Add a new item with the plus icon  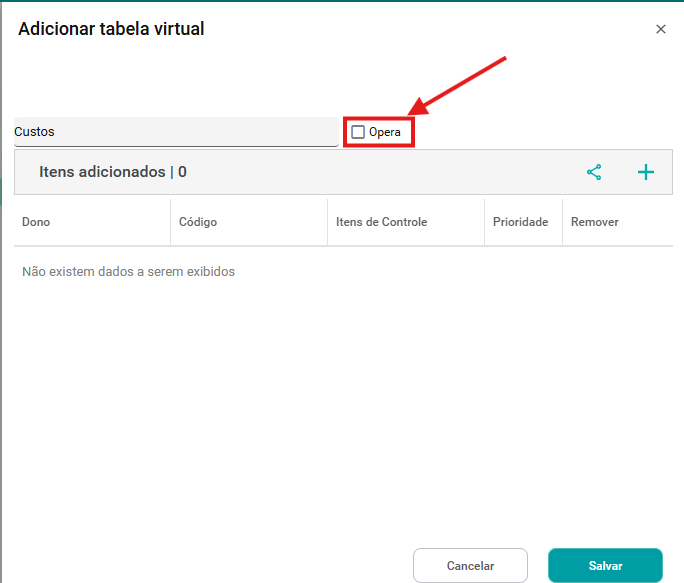(x=646, y=172)
